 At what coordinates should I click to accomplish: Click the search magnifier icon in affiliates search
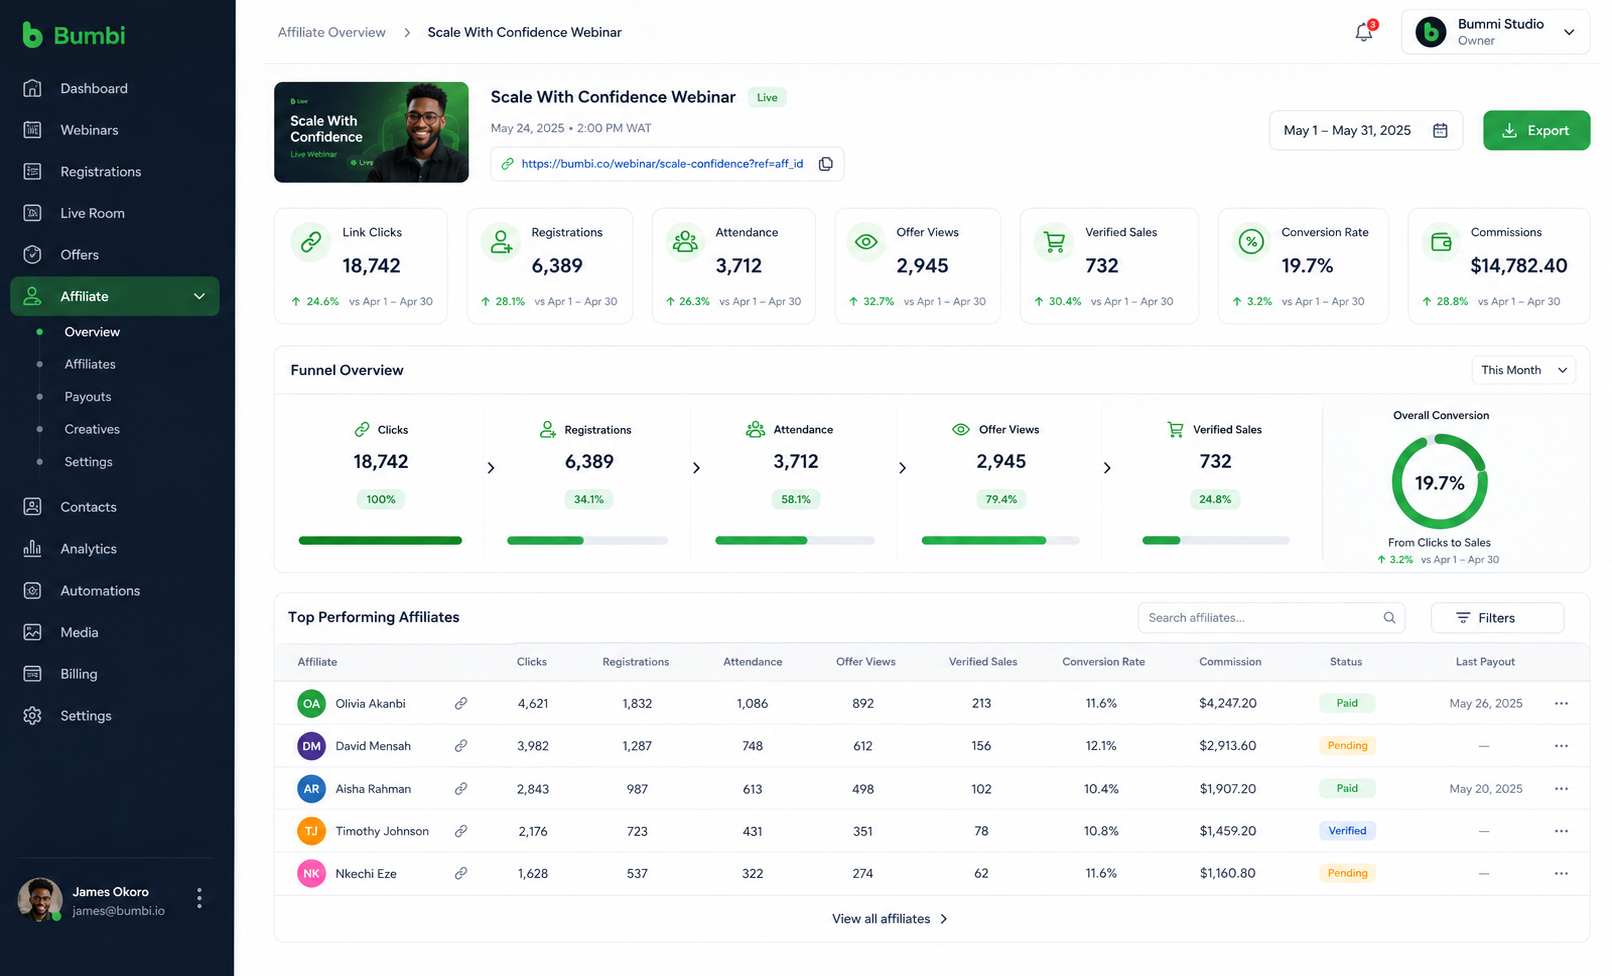coord(1389,618)
